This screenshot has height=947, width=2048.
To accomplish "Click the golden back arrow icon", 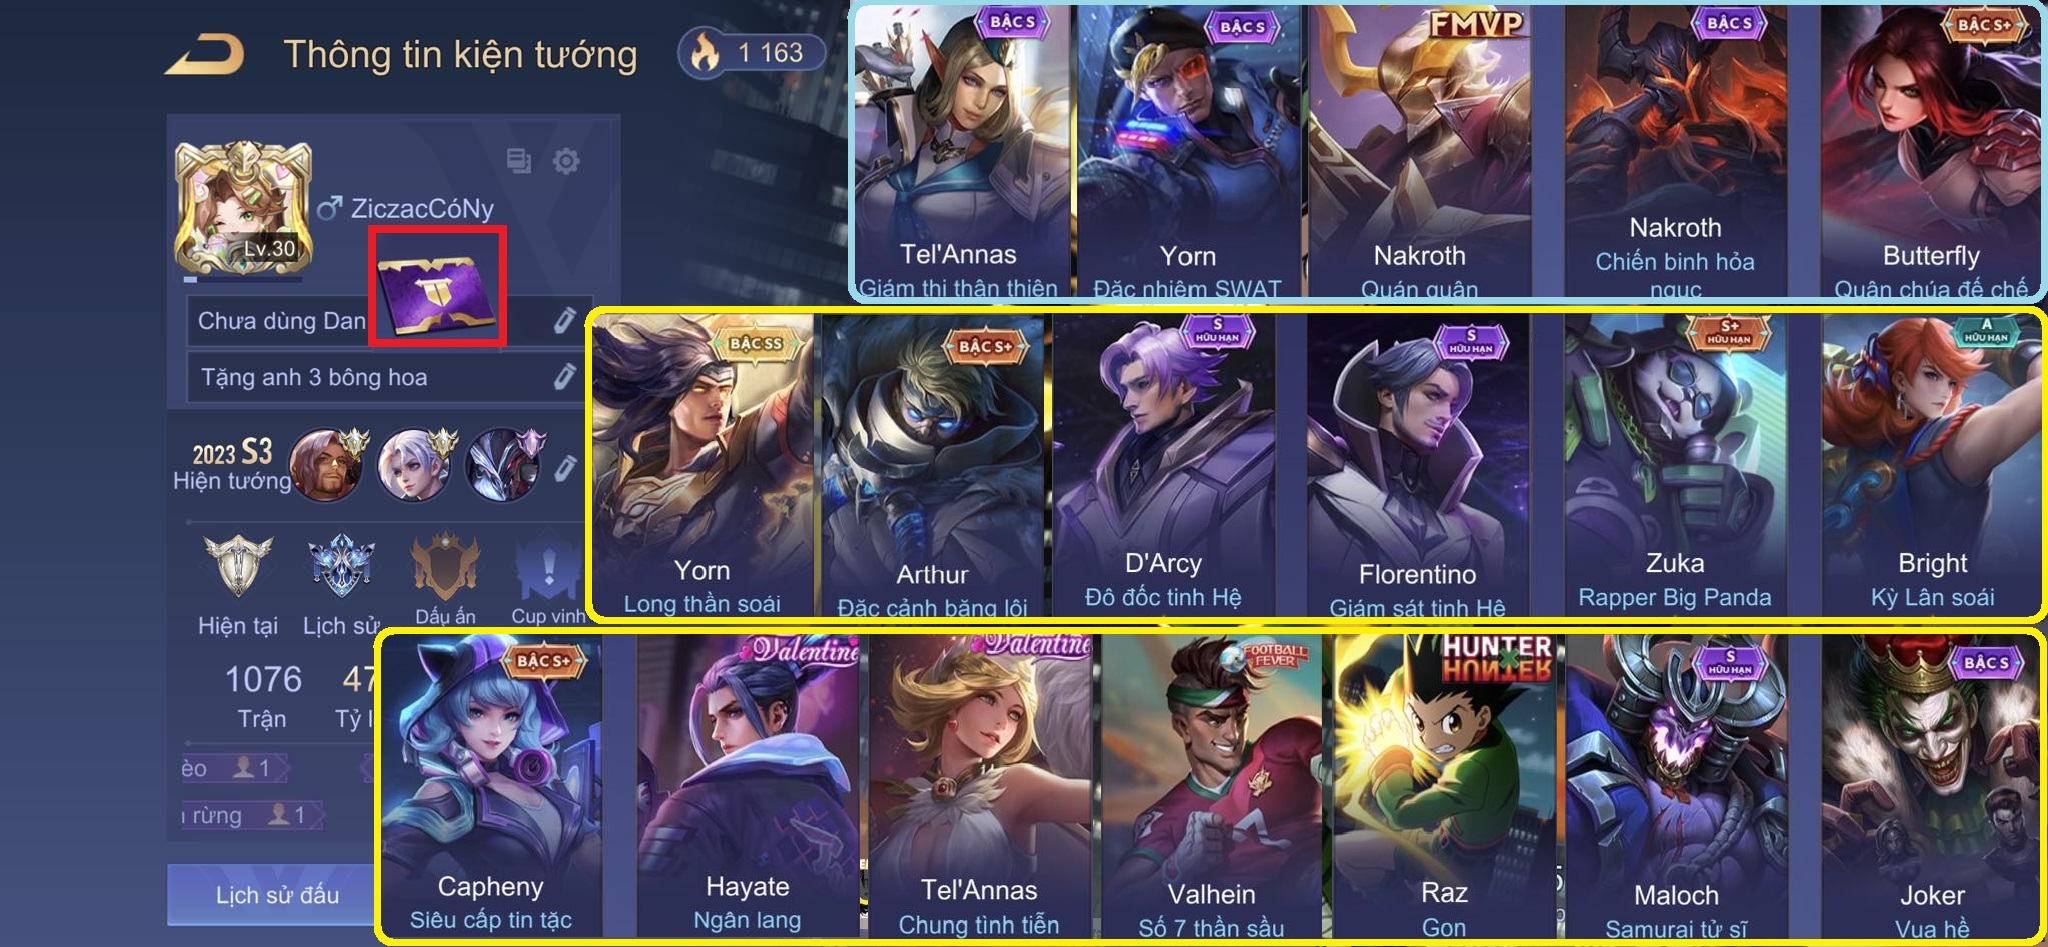I will click(x=205, y=55).
